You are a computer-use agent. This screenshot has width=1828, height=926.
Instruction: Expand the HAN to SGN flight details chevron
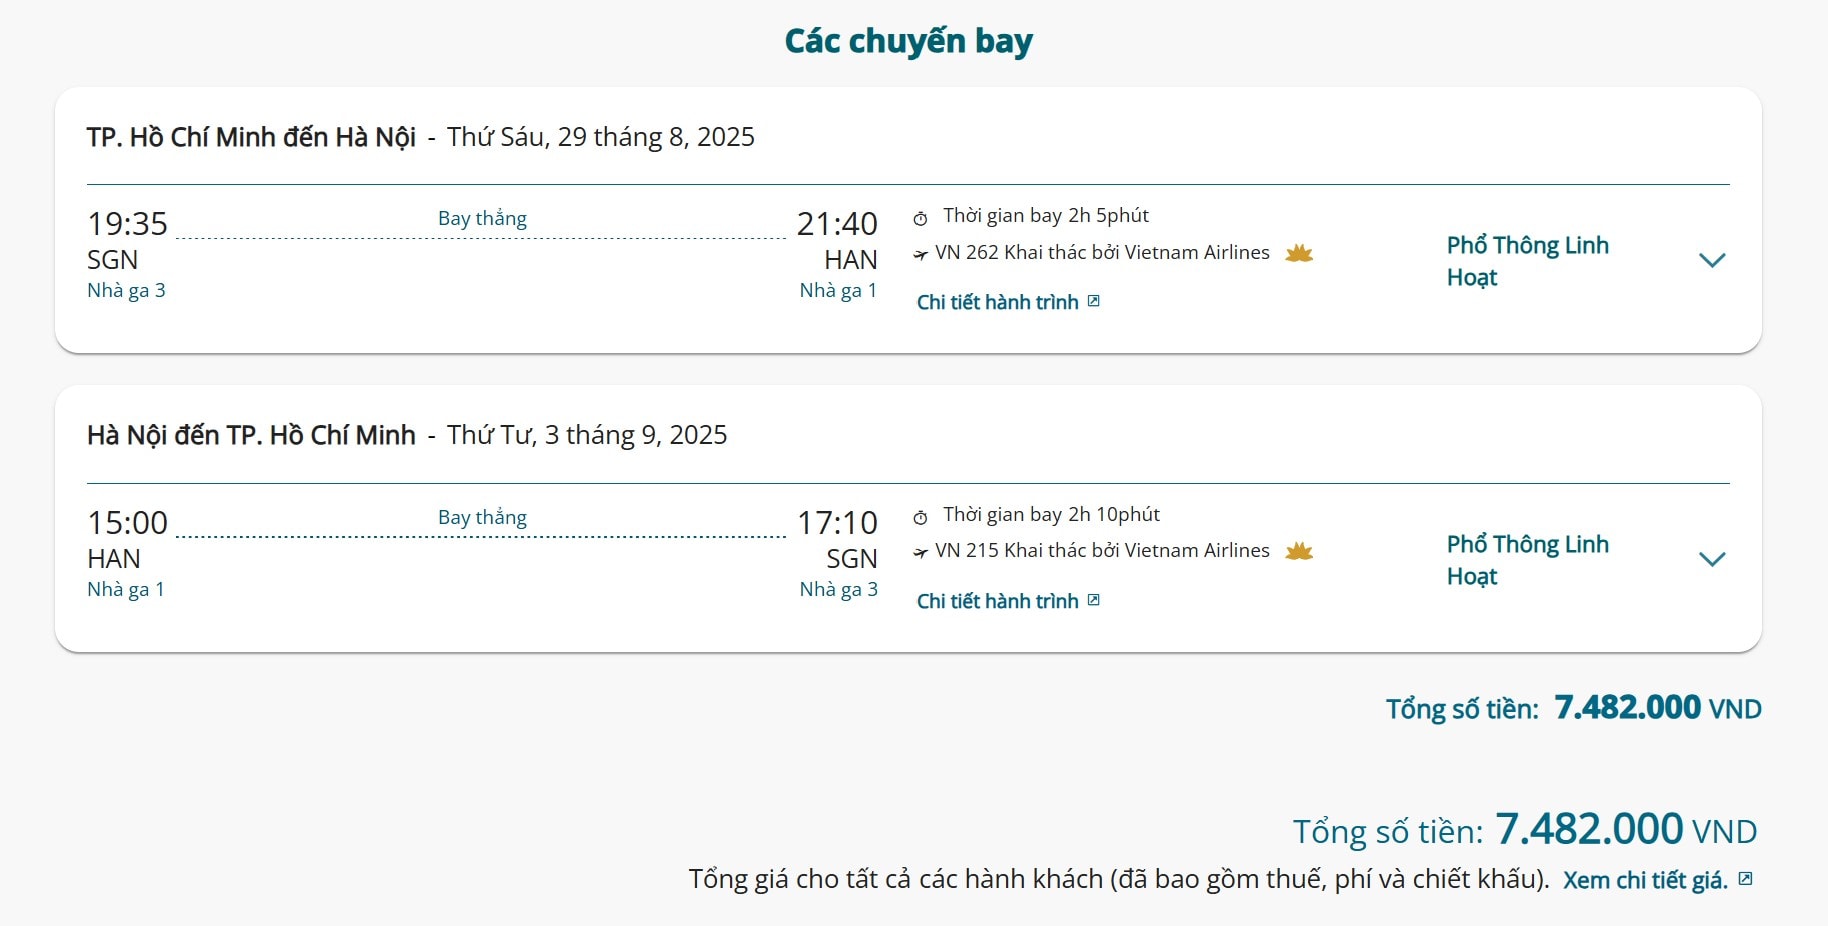point(1712,559)
